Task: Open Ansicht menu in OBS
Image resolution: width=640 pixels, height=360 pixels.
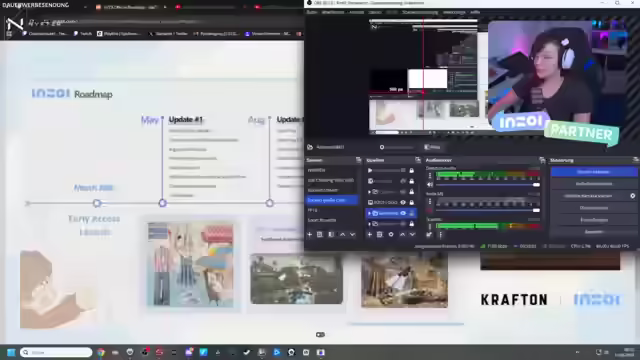Action: click(x=356, y=12)
